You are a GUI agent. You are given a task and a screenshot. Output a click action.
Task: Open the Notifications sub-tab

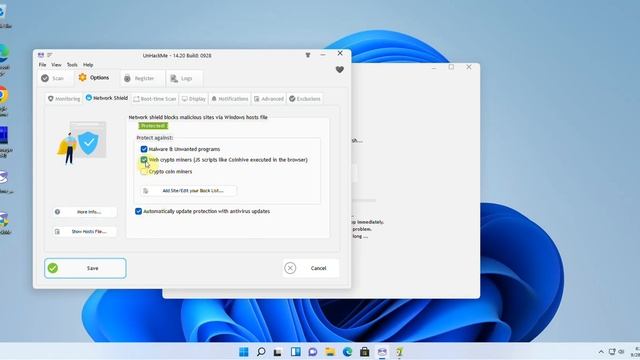pyautogui.click(x=230, y=99)
